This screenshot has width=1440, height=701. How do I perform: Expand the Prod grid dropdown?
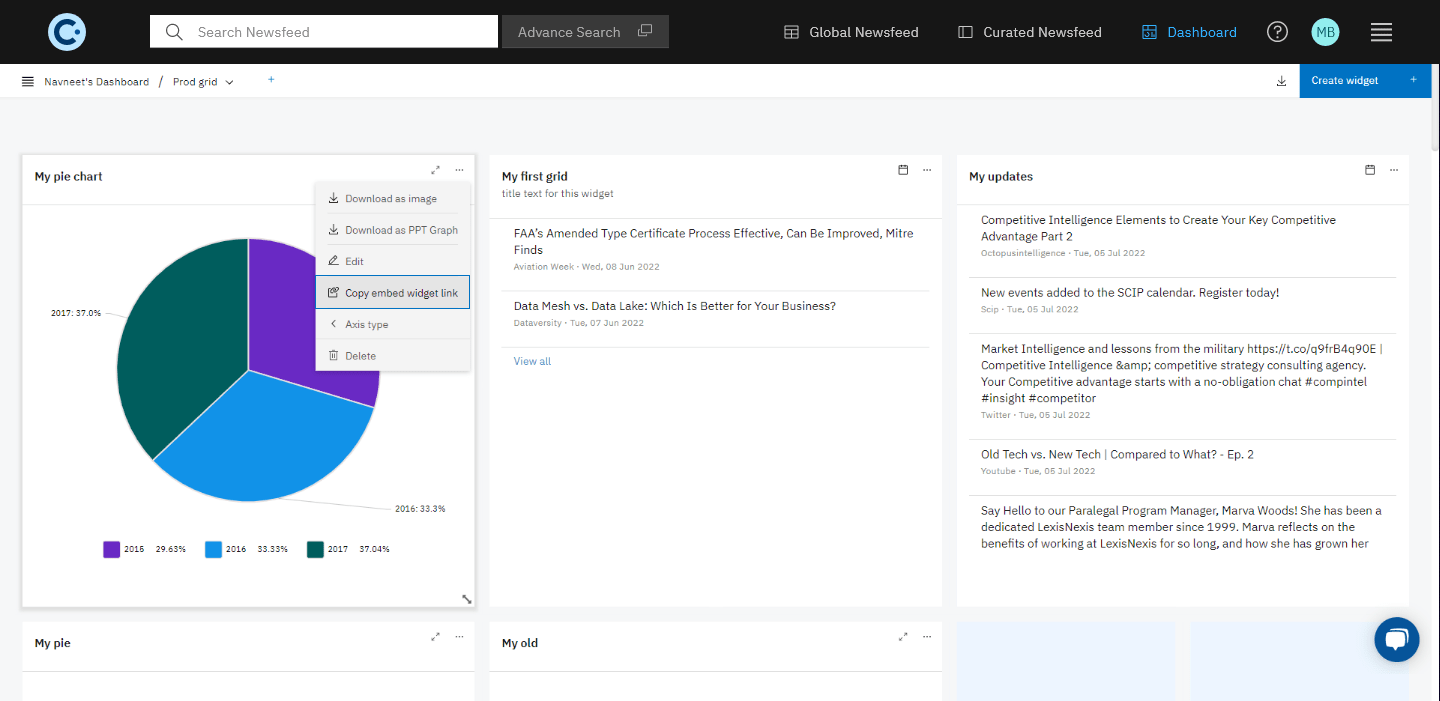(203, 82)
